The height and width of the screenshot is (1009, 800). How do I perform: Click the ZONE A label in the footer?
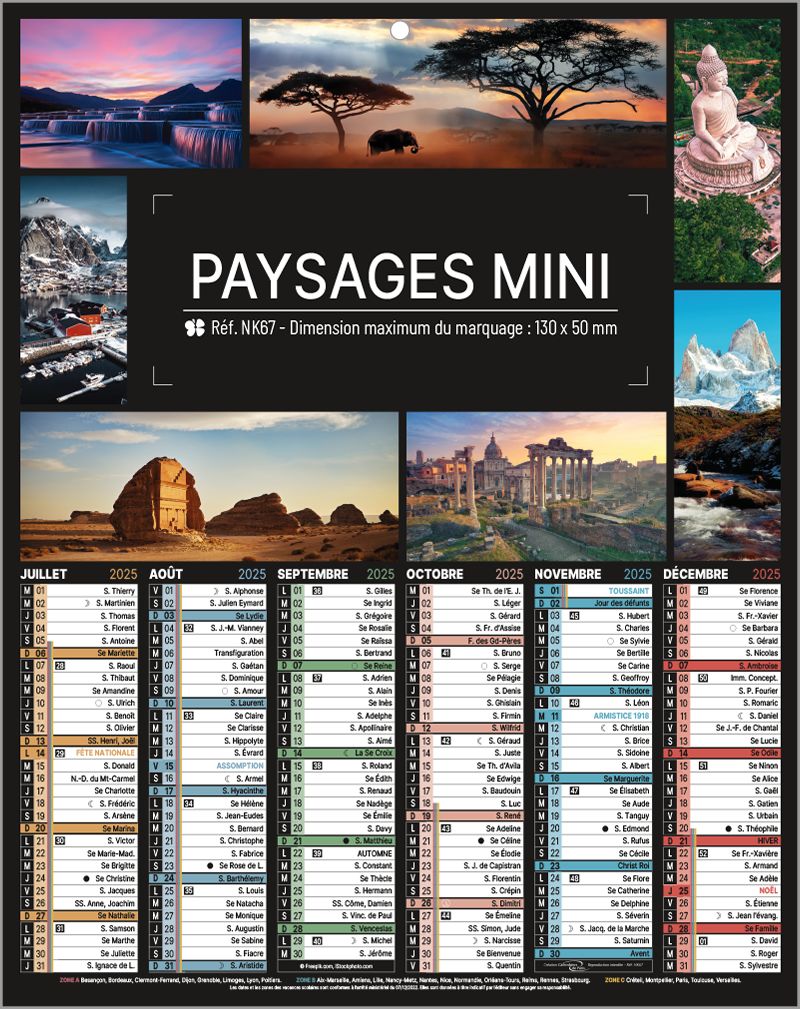(x=70, y=980)
